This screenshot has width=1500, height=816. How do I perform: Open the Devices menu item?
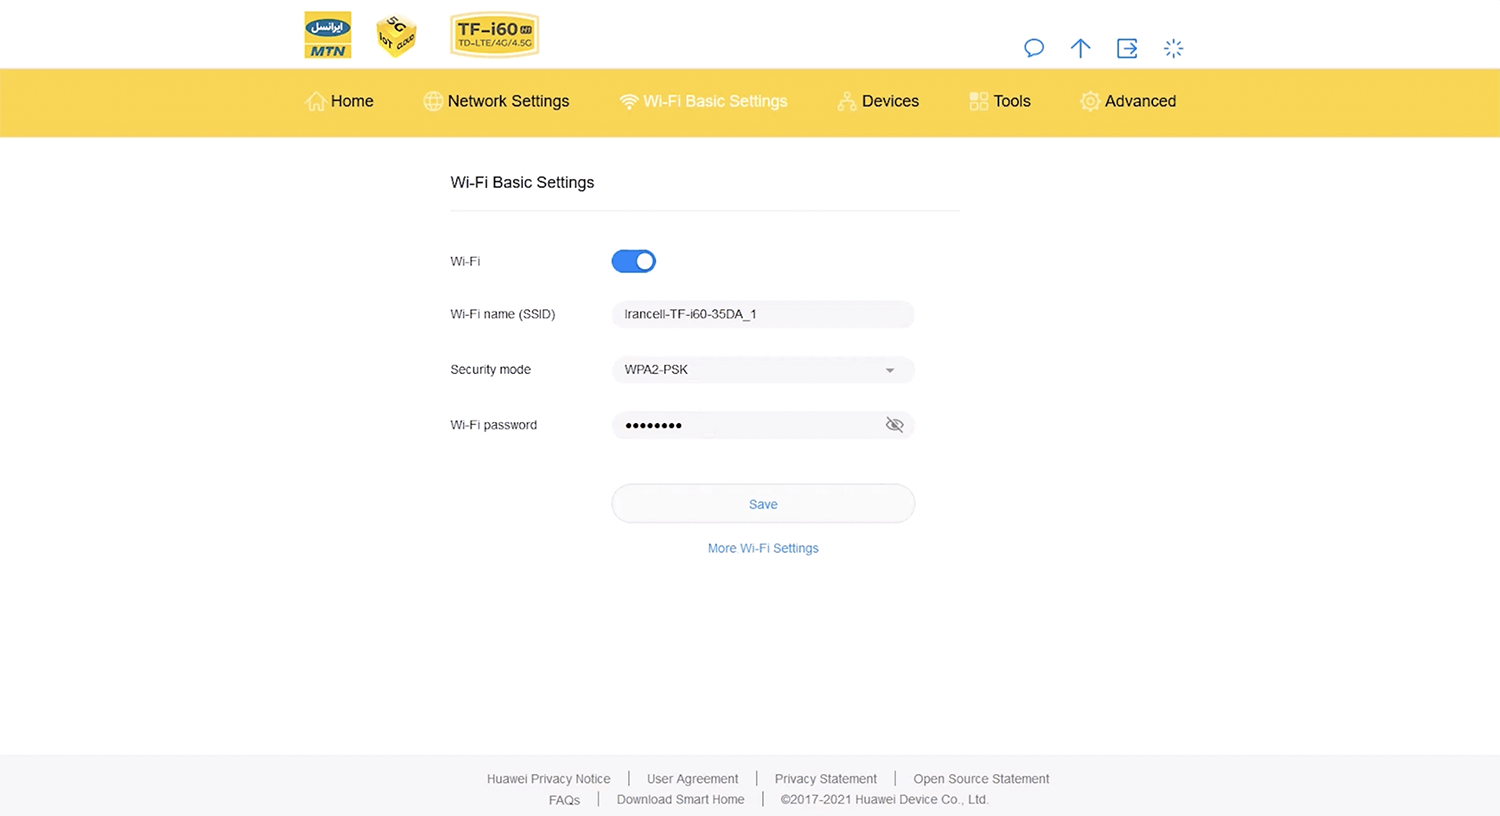pyautogui.click(x=878, y=101)
